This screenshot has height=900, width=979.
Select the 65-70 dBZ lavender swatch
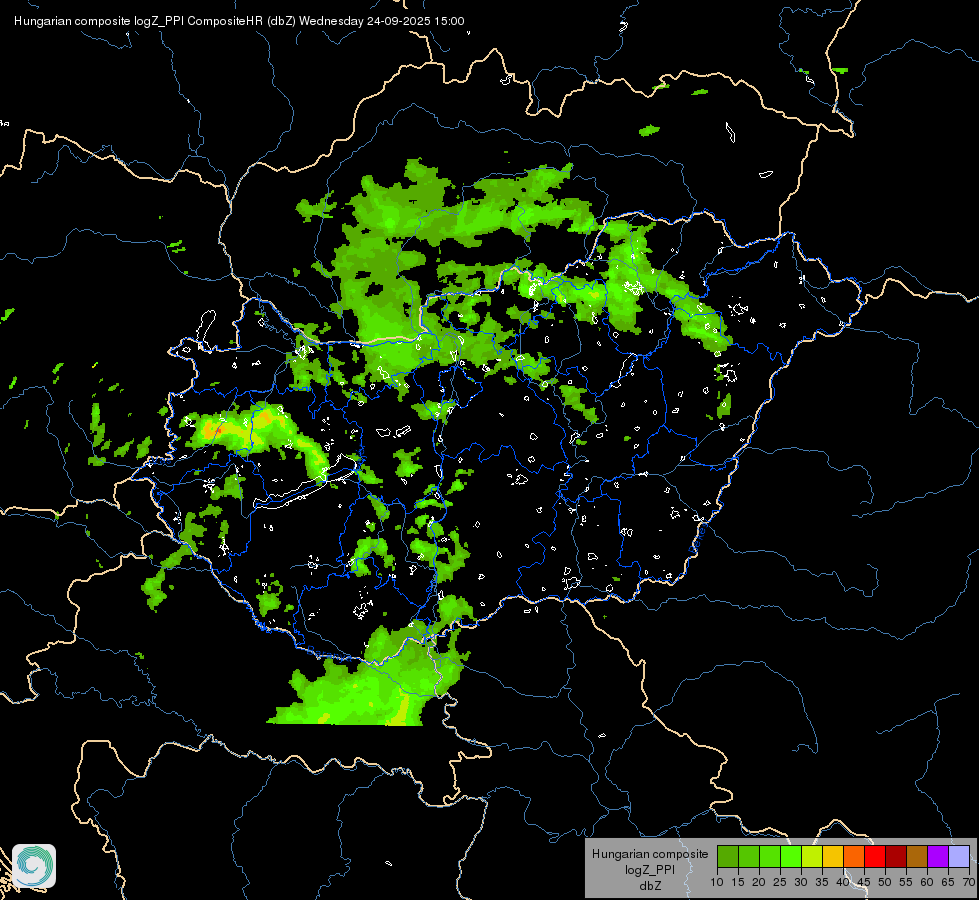(958, 857)
